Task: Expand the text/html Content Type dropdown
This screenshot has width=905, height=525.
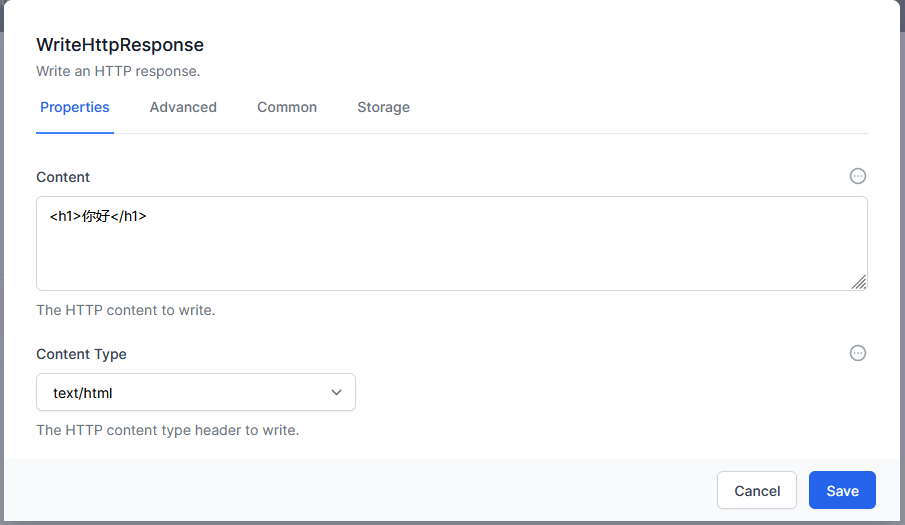Action: (196, 392)
